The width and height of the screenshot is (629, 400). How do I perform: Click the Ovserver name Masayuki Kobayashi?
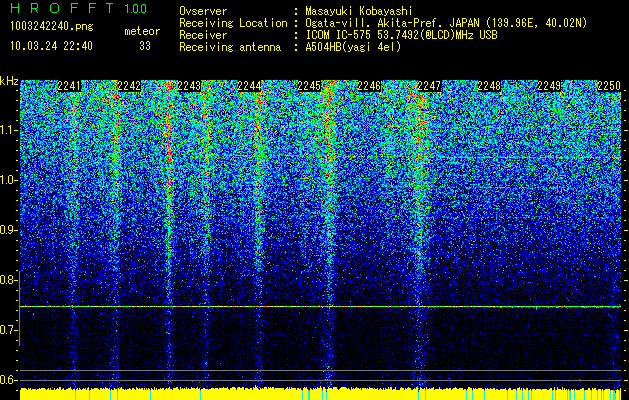[359, 12]
